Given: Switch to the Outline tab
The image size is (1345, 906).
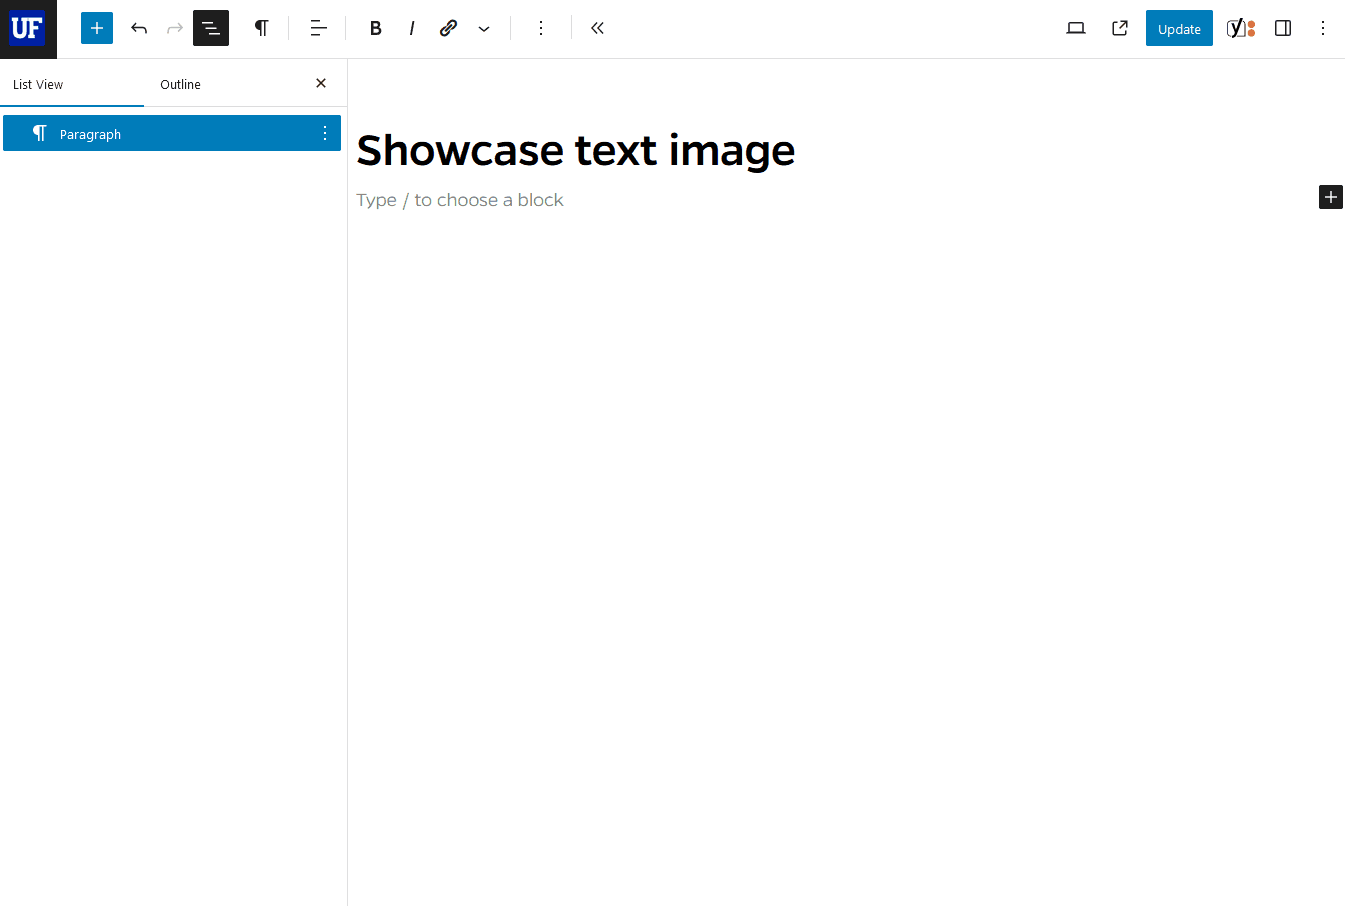Looking at the screenshot, I should coord(180,84).
